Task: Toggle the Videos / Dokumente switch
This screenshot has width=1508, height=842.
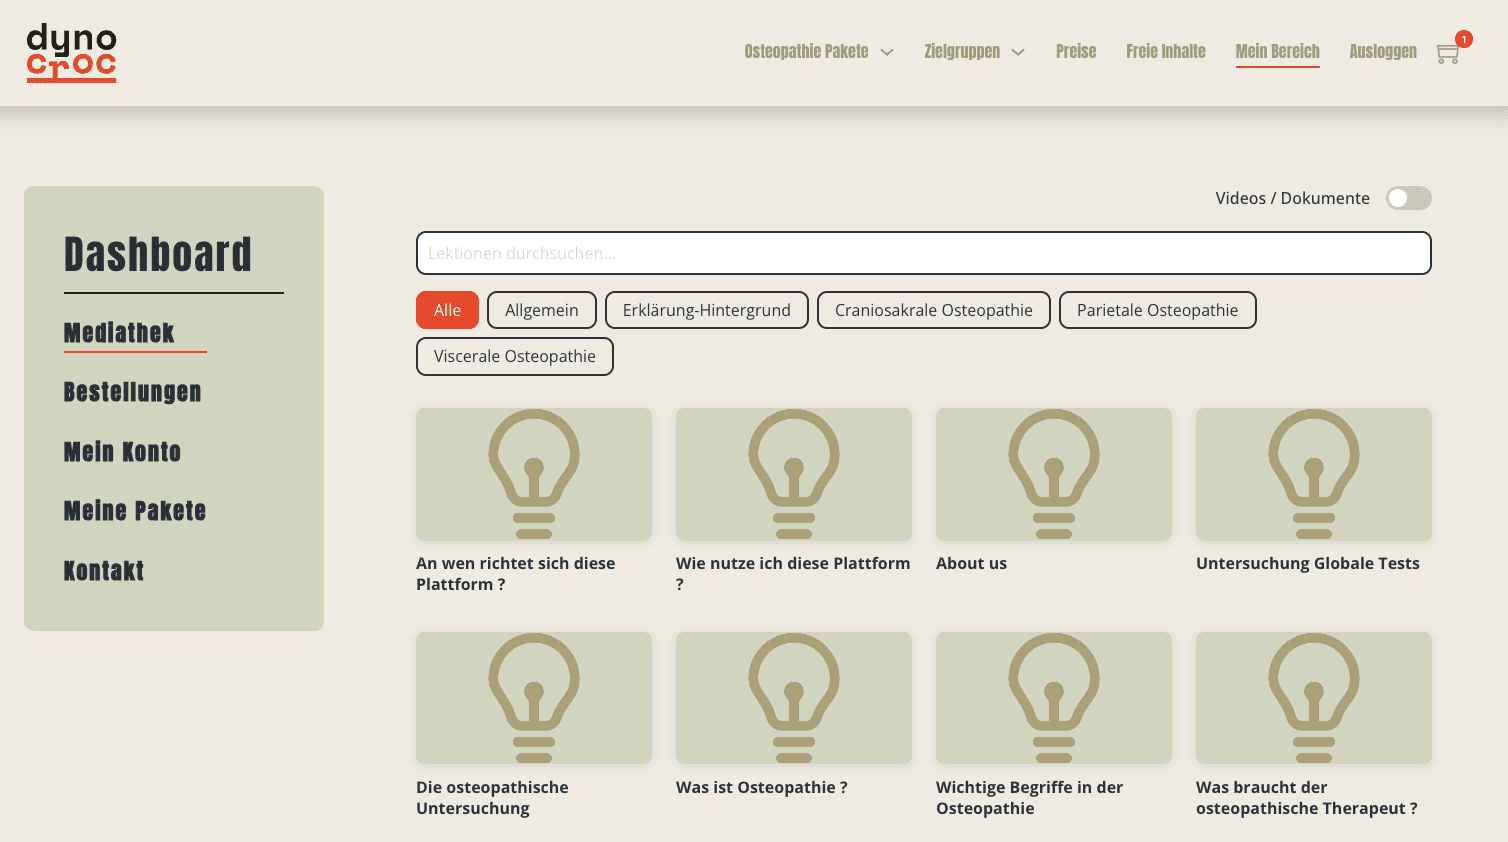Action: point(1408,198)
